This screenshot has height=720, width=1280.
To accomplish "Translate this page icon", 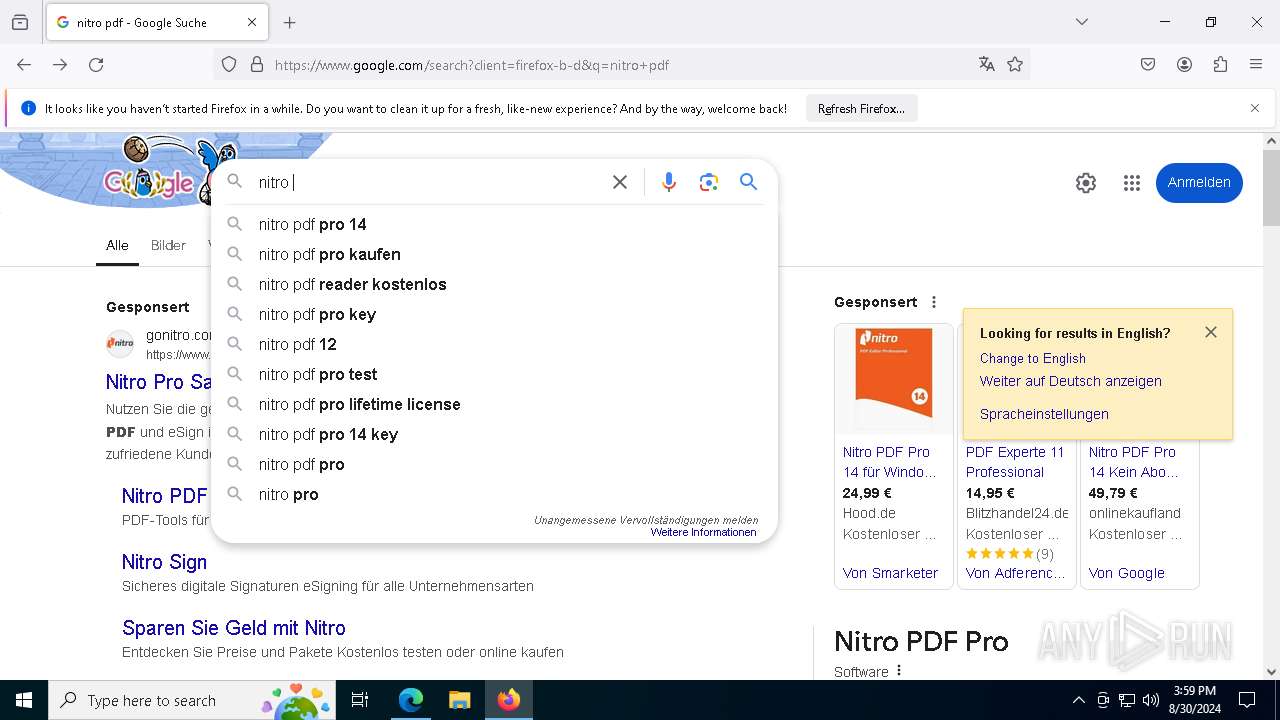I will 987,65.
